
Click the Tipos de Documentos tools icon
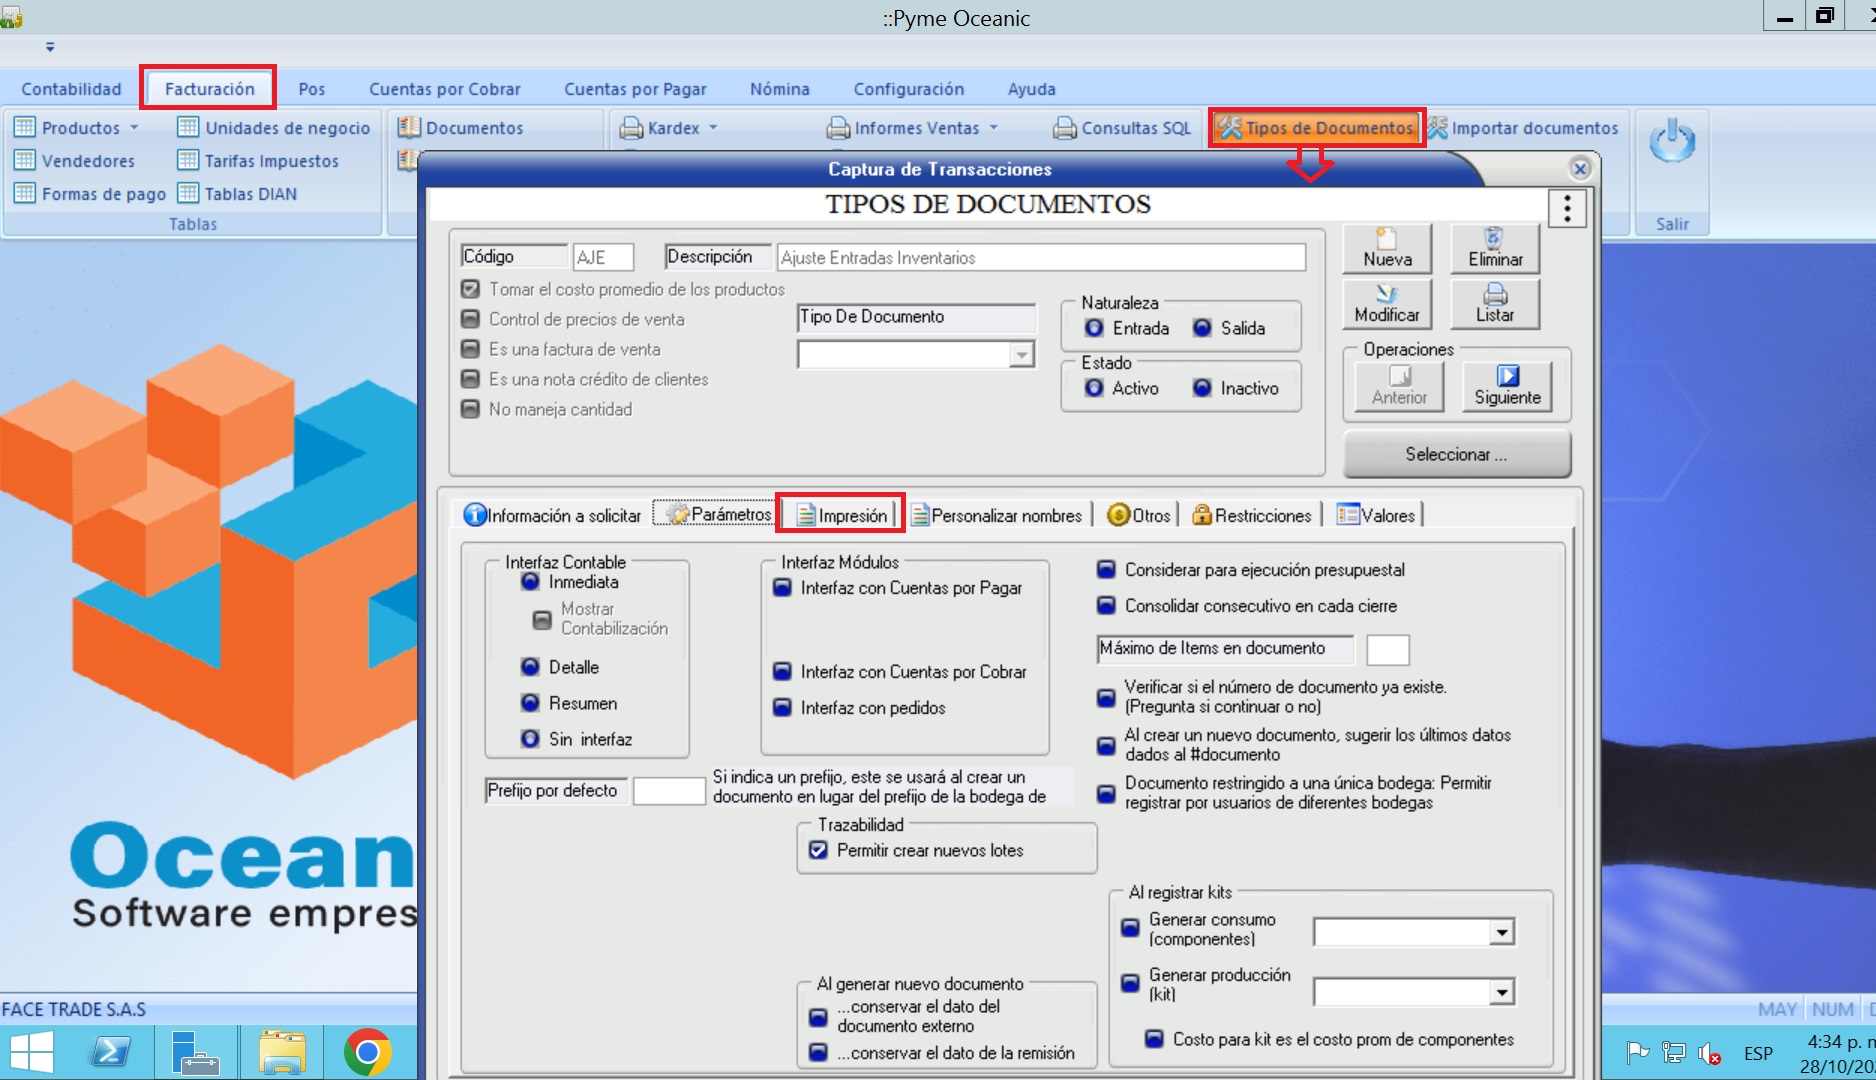(1230, 127)
